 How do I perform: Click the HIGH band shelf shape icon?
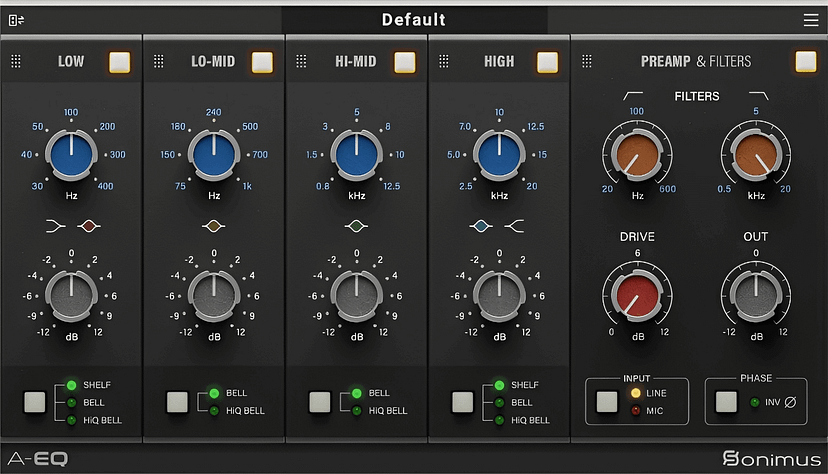click(514, 226)
